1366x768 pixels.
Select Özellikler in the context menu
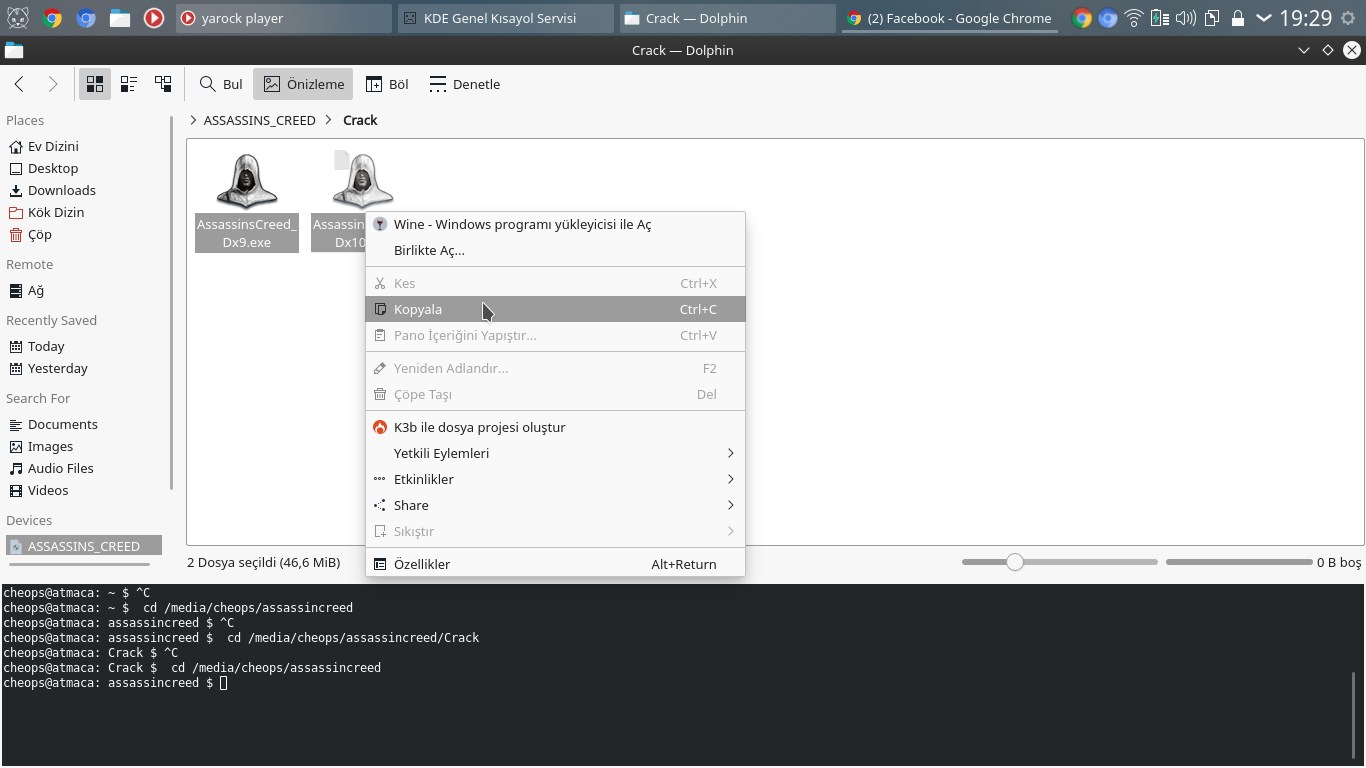click(x=422, y=564)
